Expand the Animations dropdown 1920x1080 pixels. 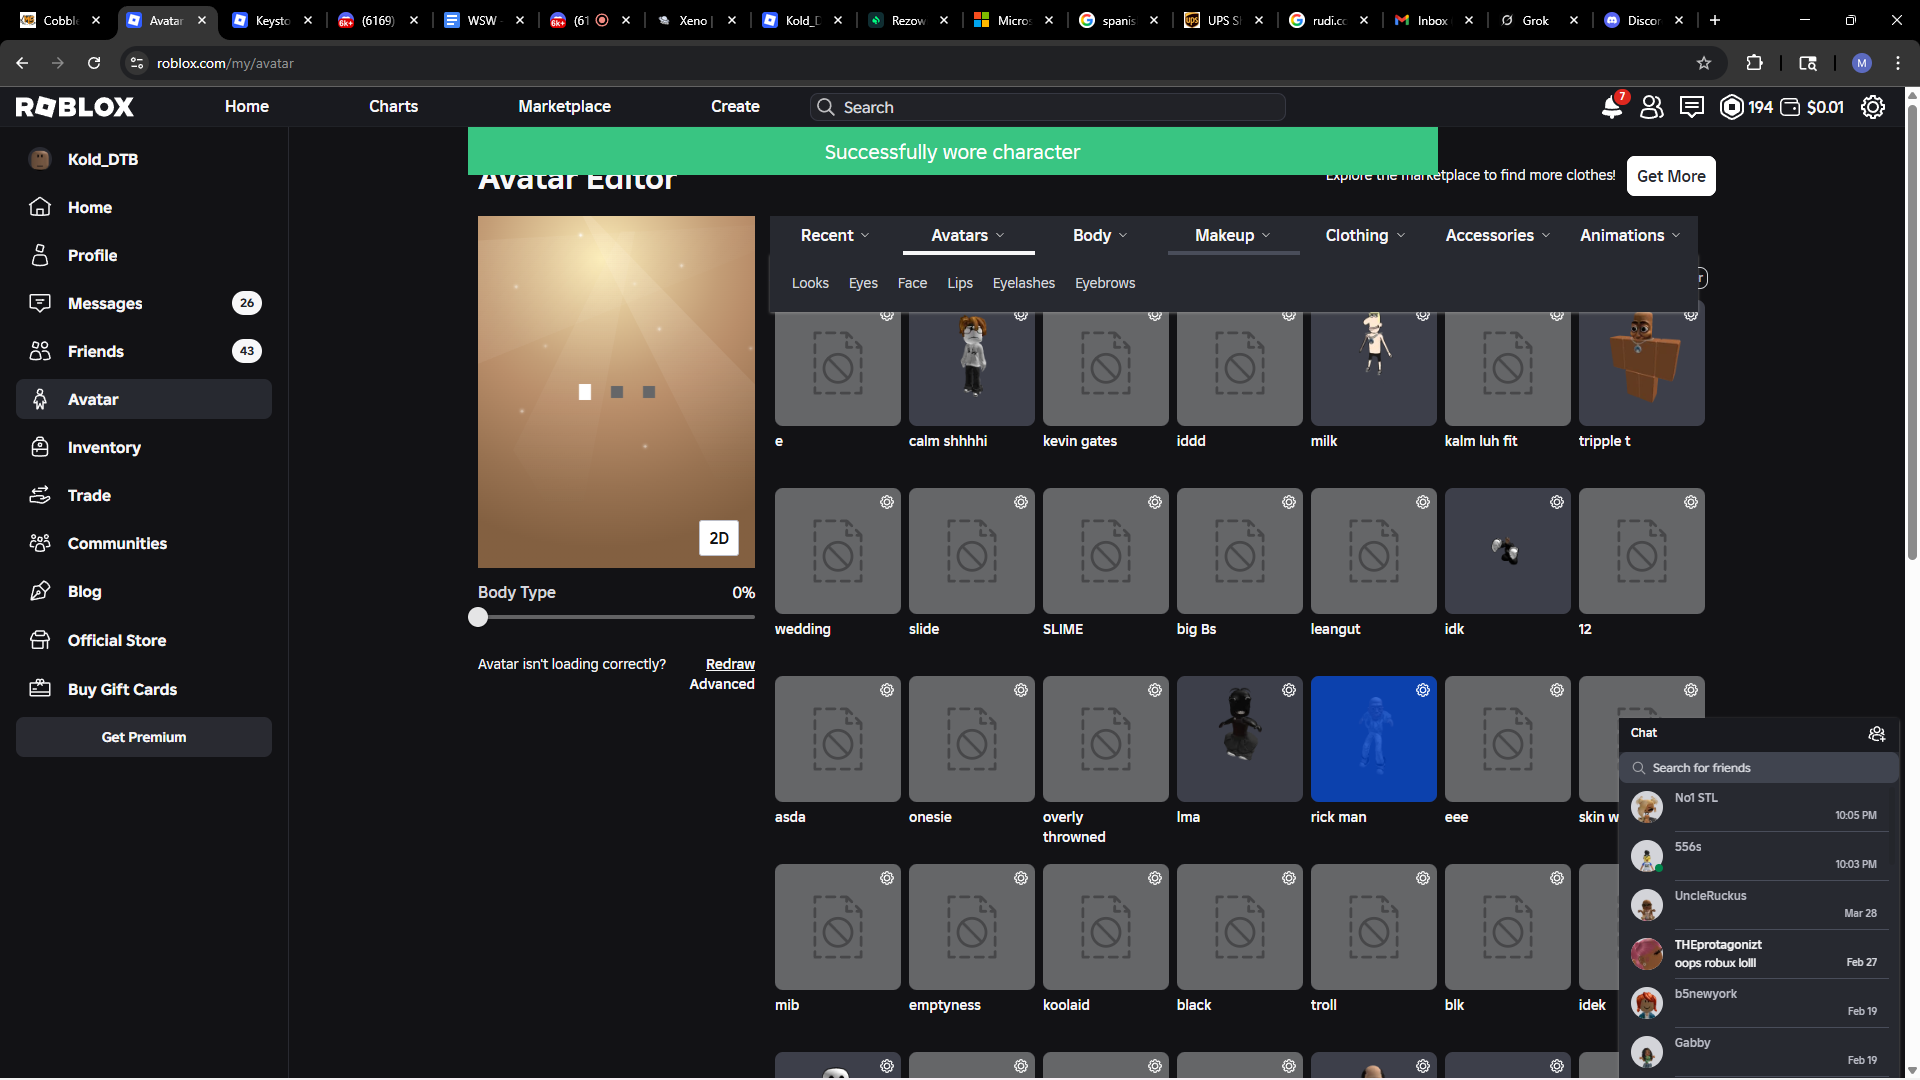(1630, 235)
